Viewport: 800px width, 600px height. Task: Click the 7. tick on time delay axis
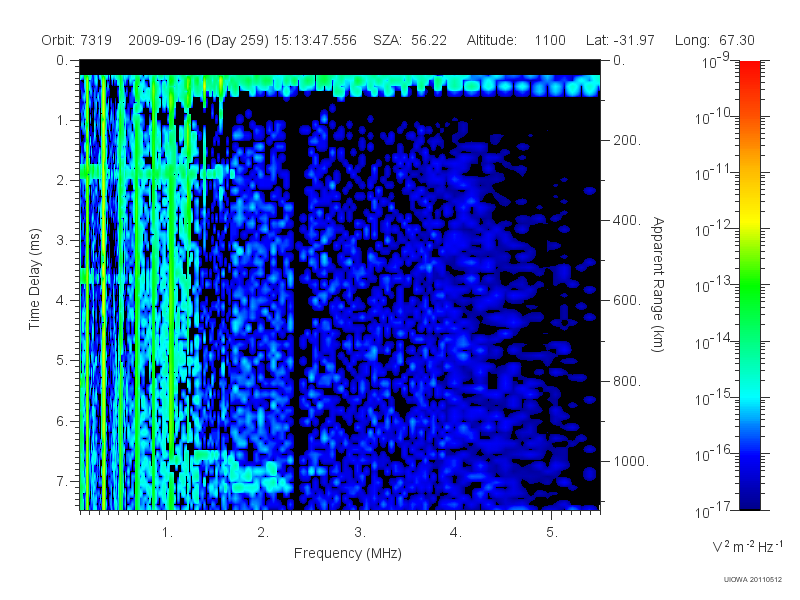tap(61, 481)
